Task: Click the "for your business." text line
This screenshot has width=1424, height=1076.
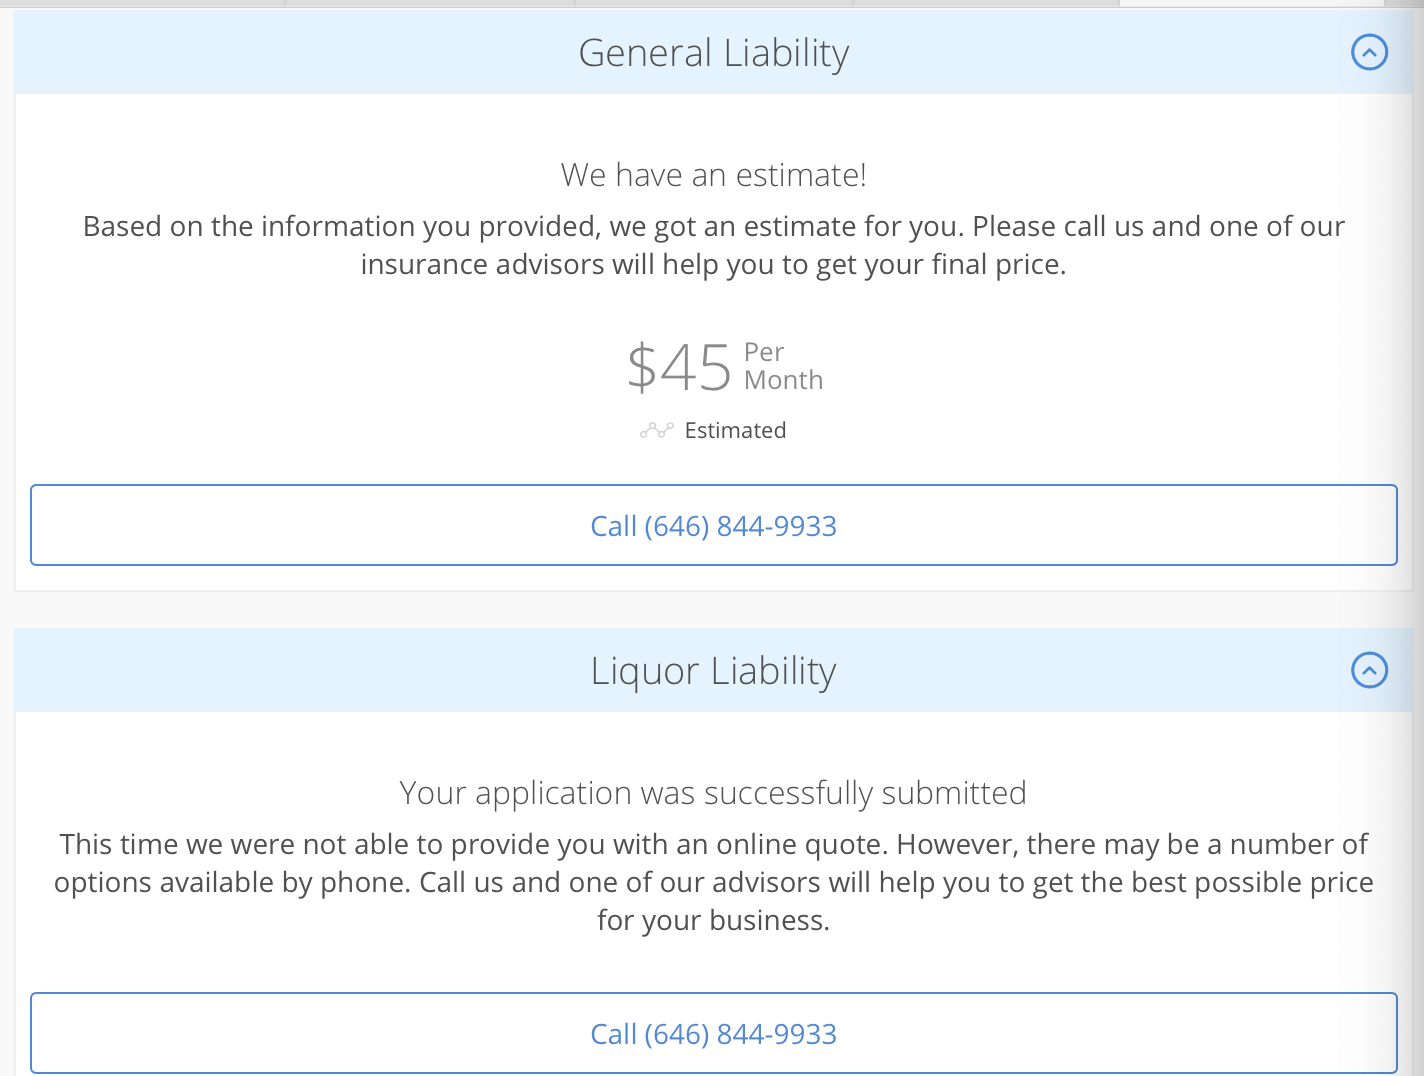Action: coord(713,921)
